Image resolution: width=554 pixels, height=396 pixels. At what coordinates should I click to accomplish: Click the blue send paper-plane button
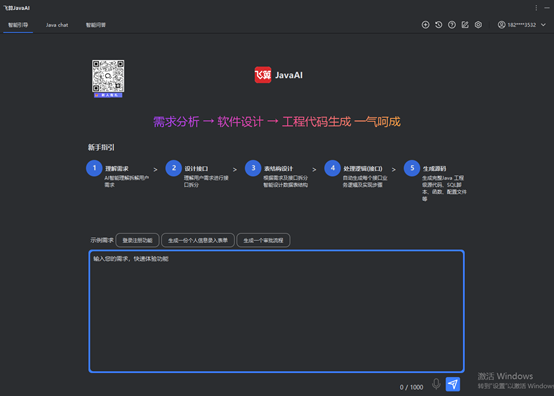pyautogui.click(x=453, y=384)
